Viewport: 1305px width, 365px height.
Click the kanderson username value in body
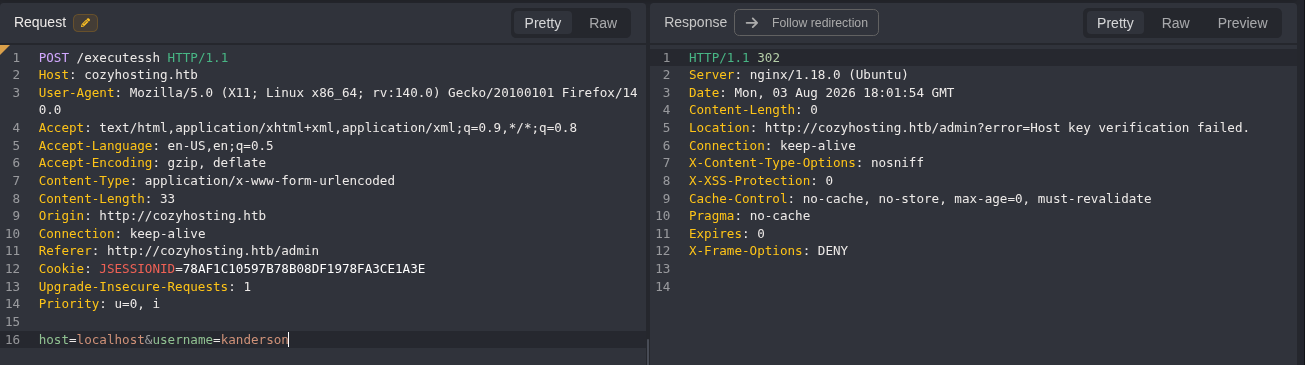[255, 340]
